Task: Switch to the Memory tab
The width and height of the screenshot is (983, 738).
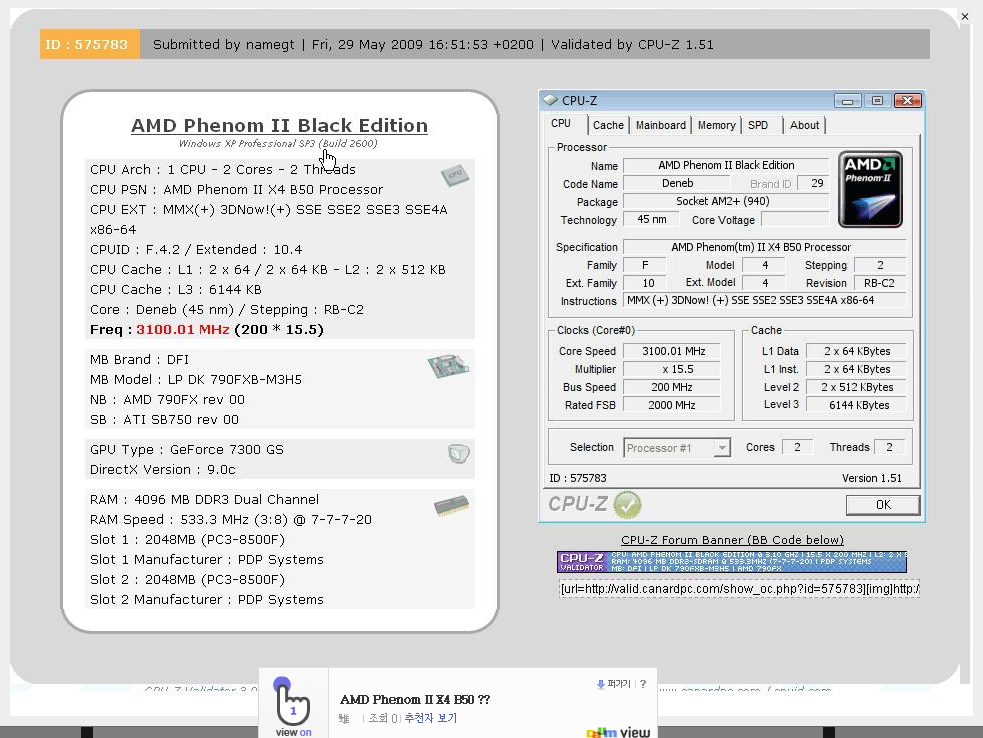Action: click(717, 125)
